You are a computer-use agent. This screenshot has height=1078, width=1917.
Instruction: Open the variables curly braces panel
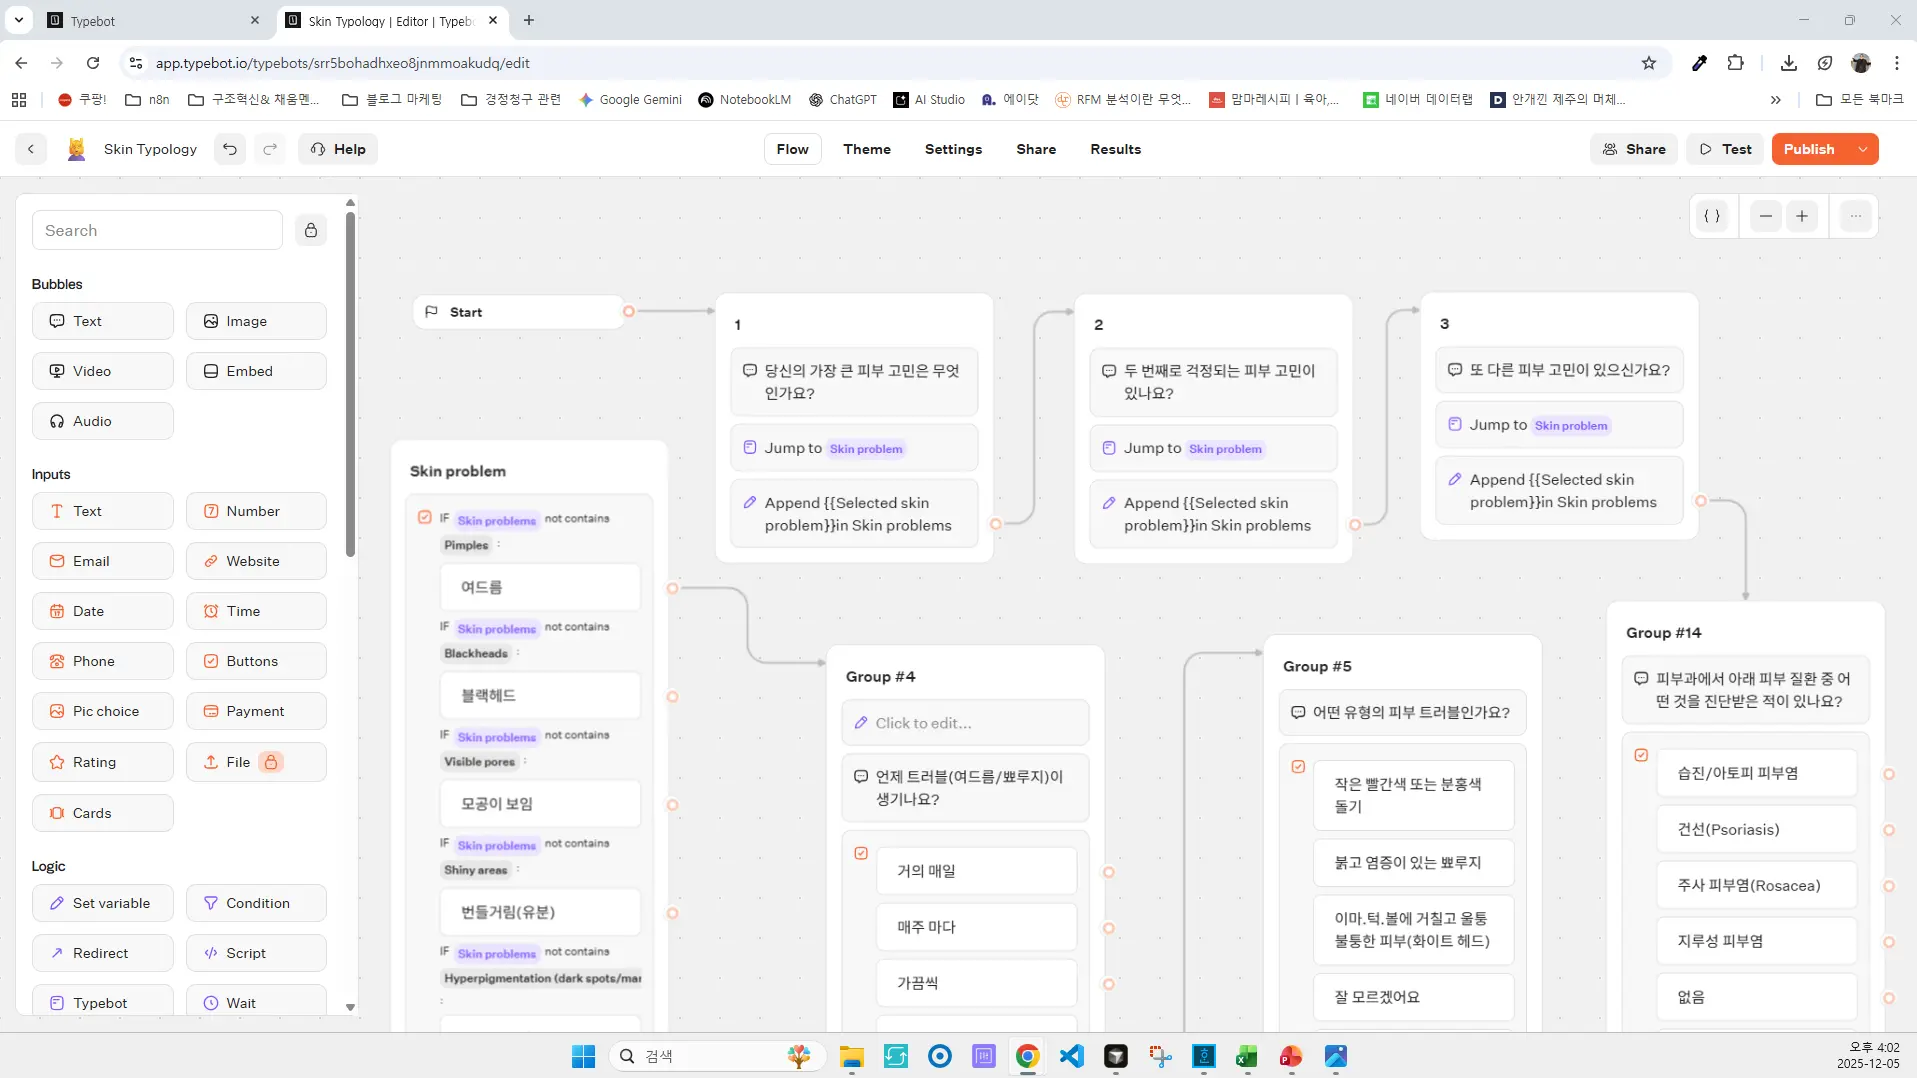coord(1712,216)
